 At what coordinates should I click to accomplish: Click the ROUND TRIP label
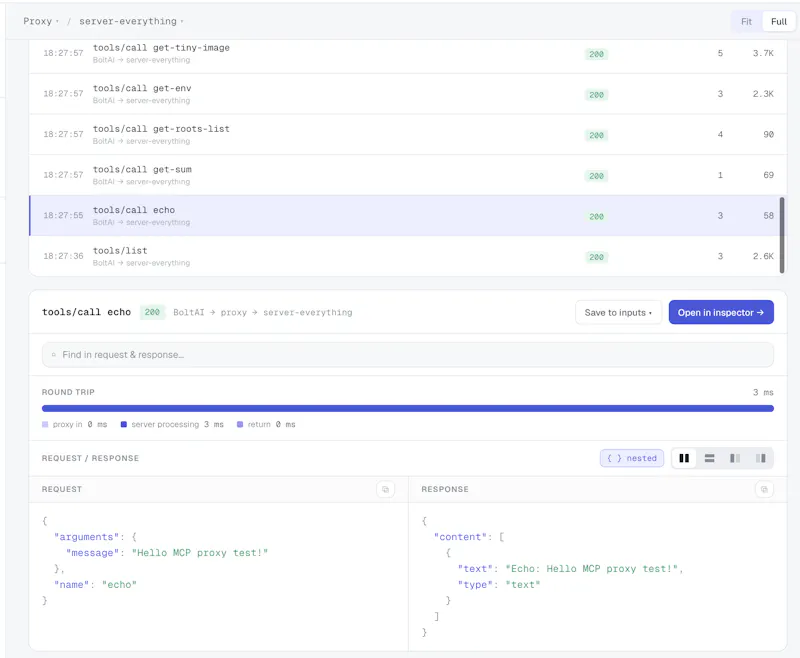pos(68,392)
